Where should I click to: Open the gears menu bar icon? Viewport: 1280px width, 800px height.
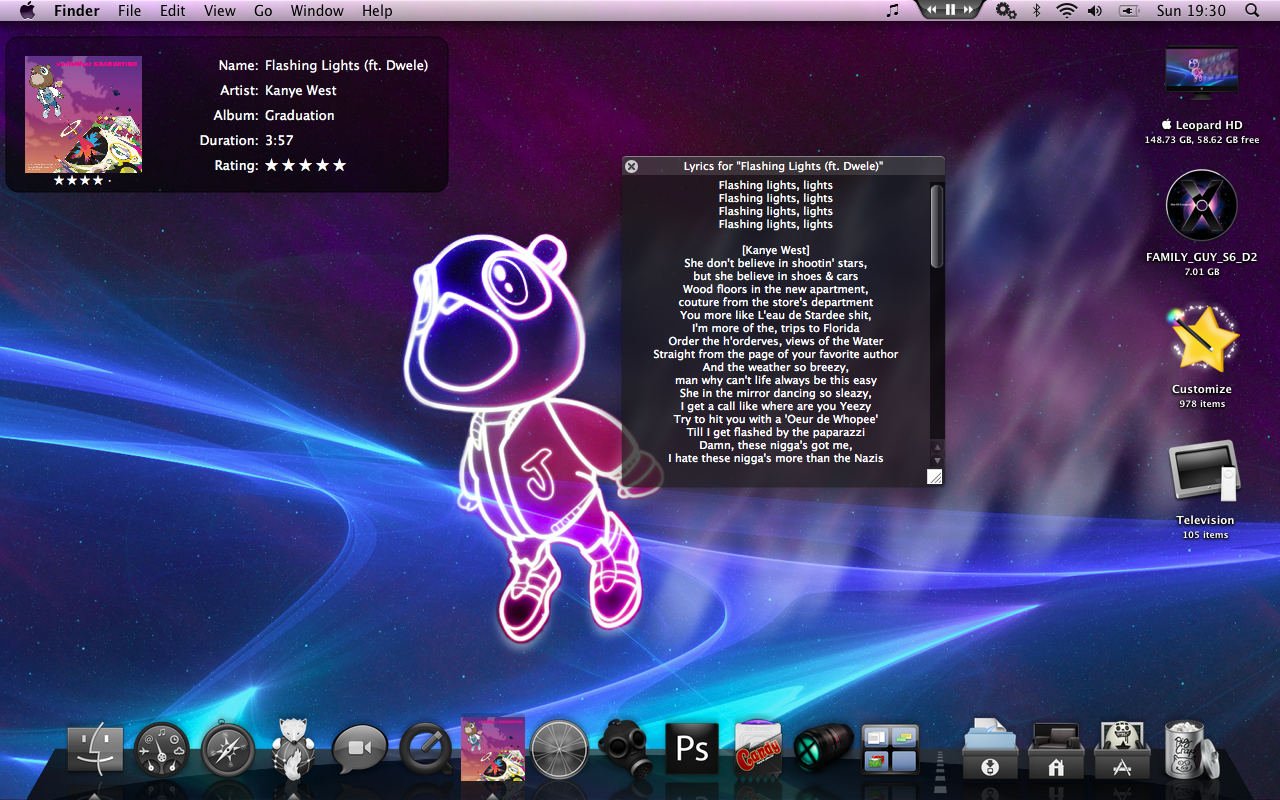1006,10
